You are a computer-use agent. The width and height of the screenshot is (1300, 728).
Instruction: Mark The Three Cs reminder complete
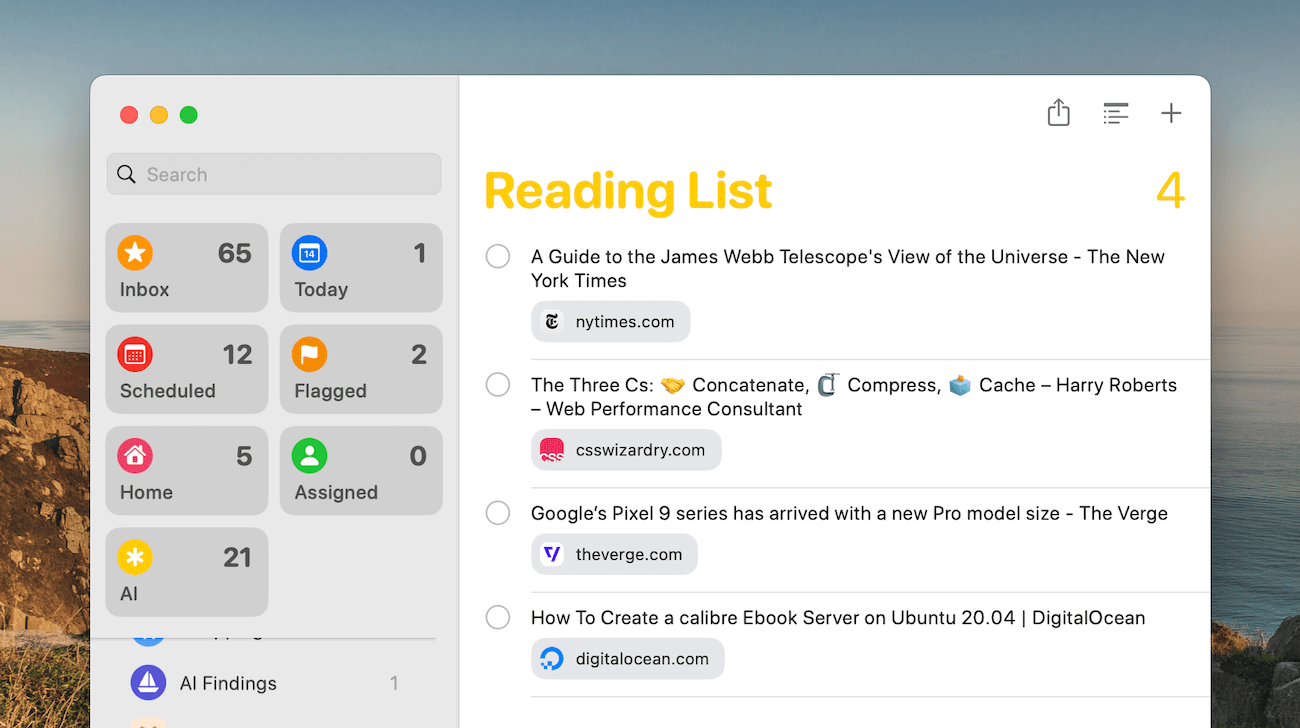[498, 385]
